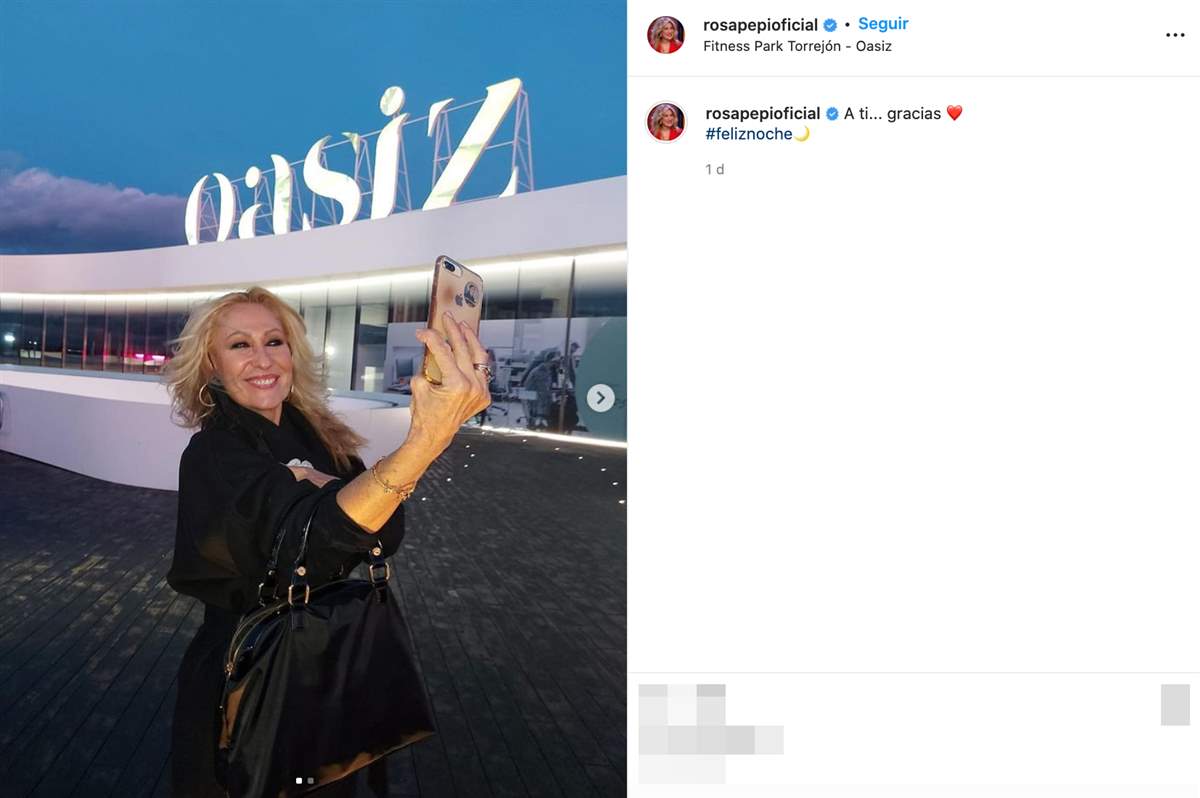The width and height of the screenshot is (1200, 798).
Task: Click the blurred action icons row
Action: pyautogui.click(x=682, y=704)
